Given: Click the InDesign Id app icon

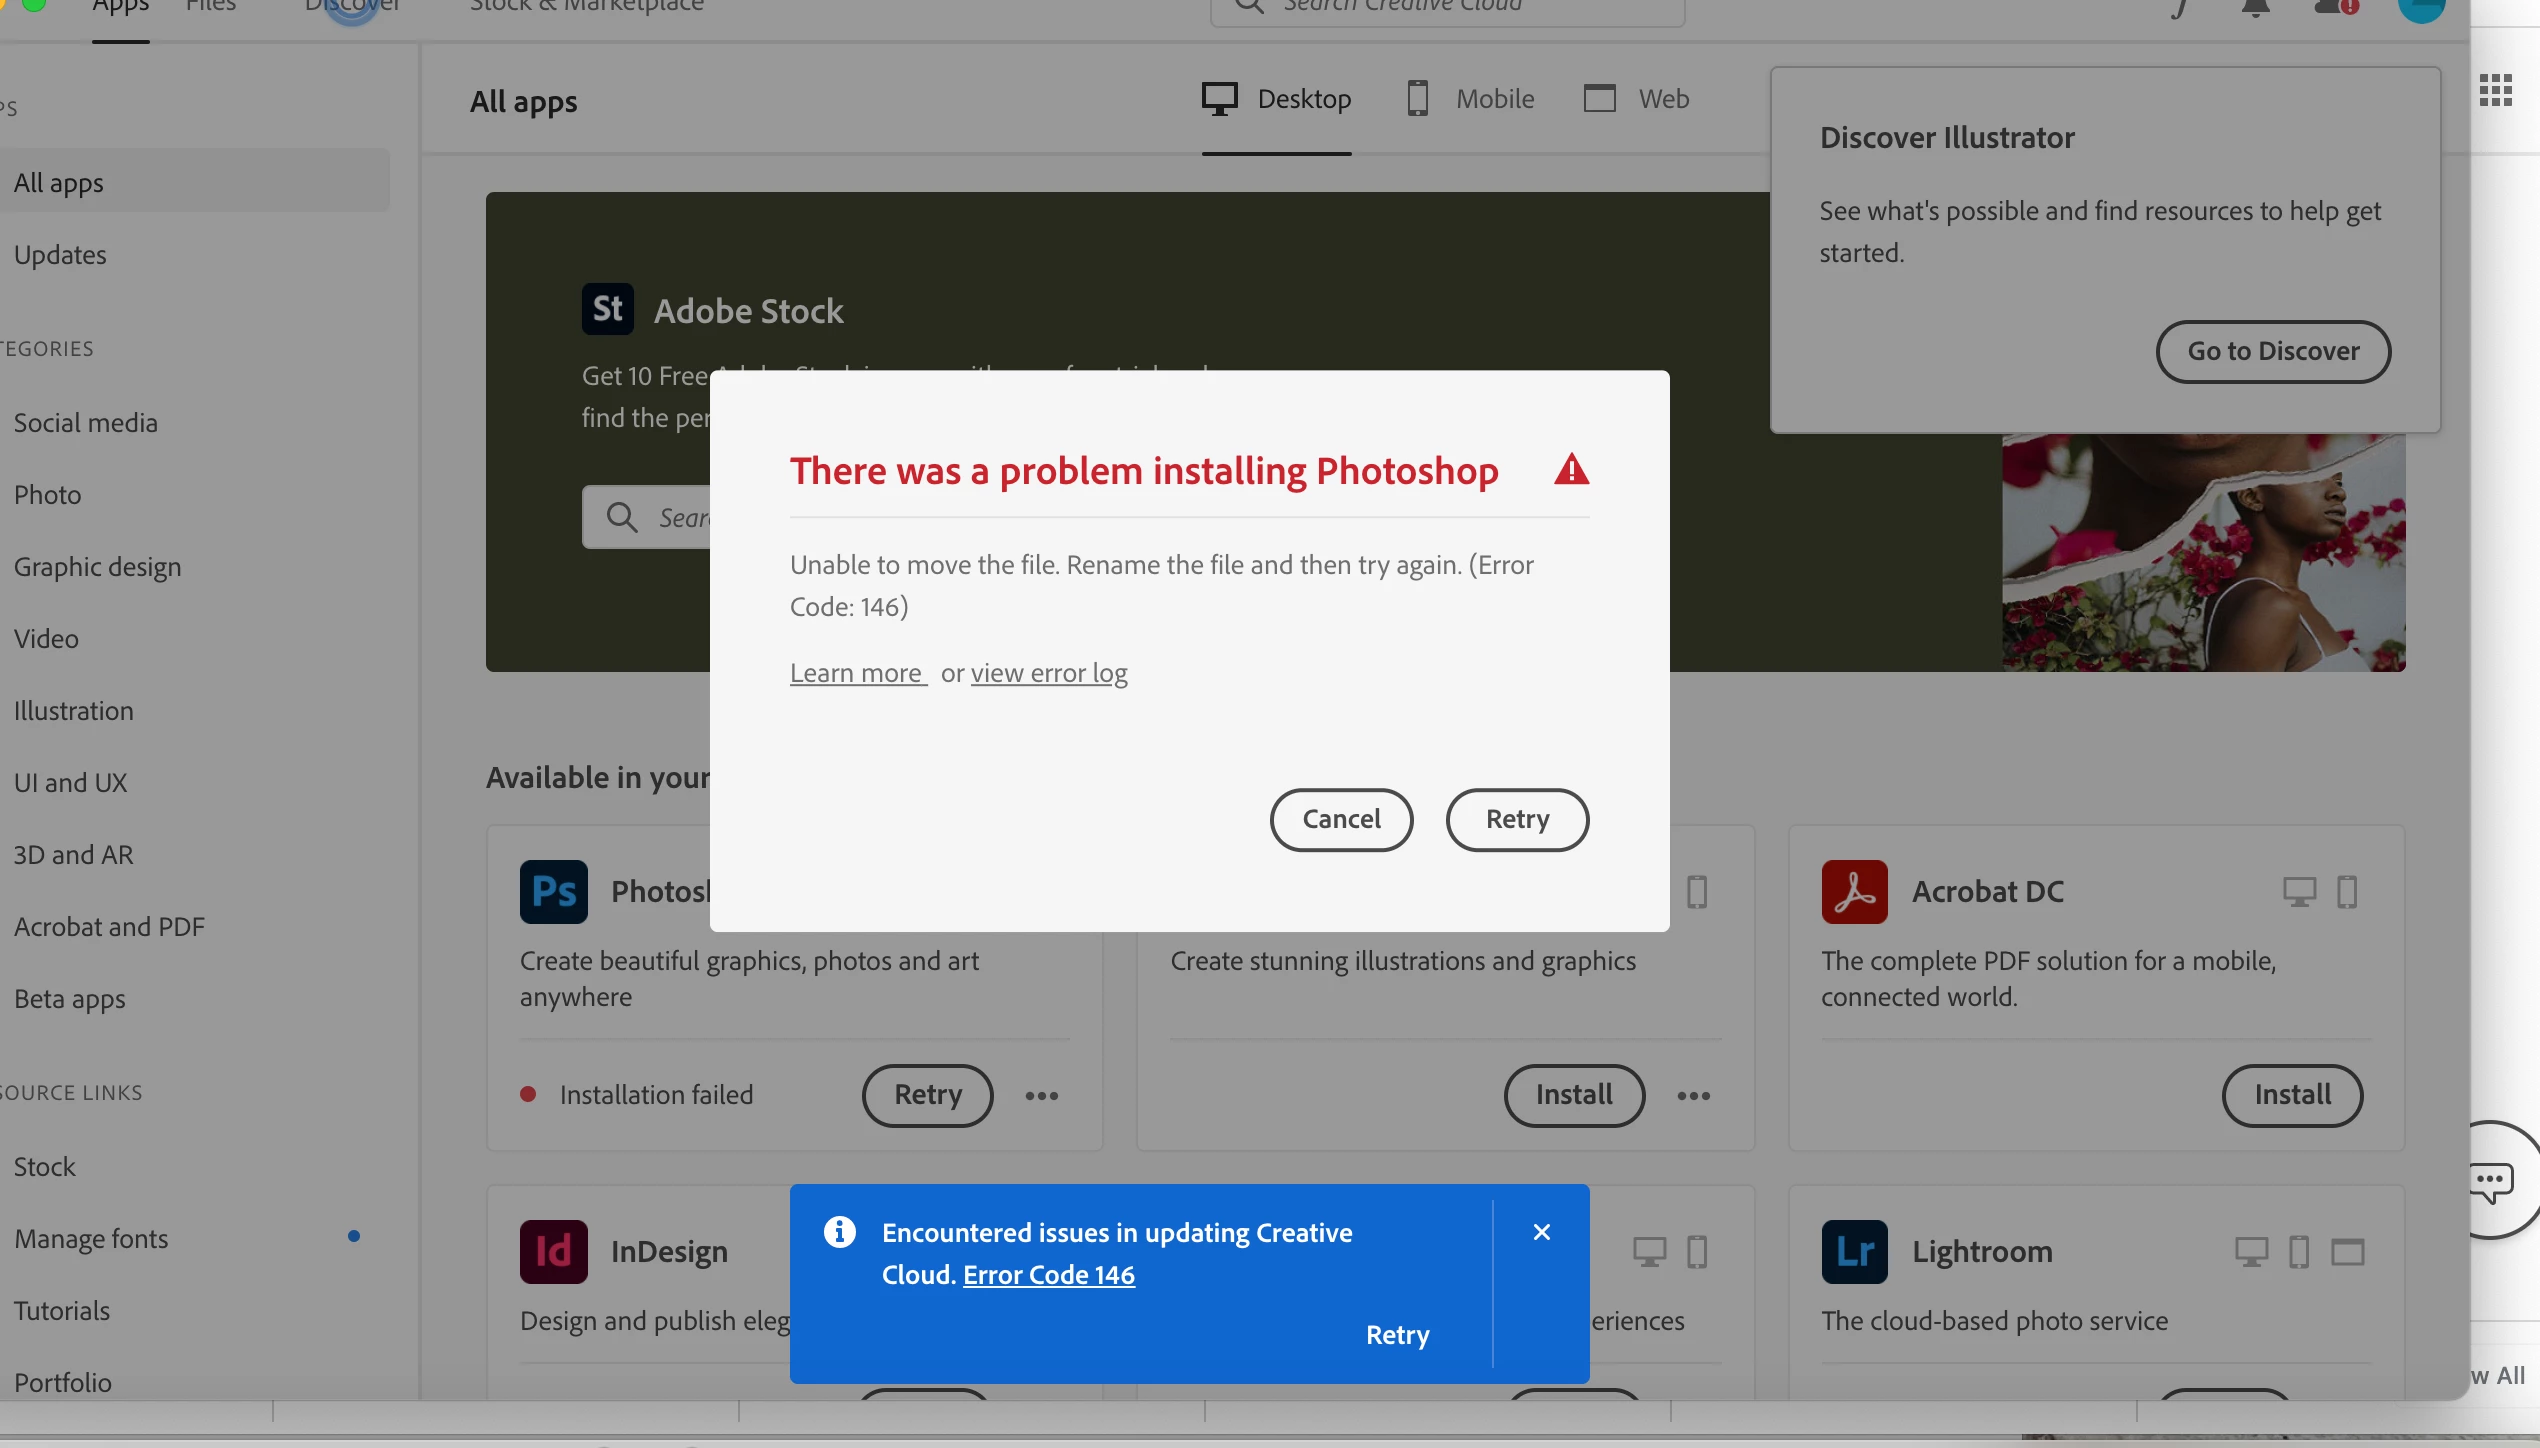Looking at the screenshot, I should point(553,1251).
